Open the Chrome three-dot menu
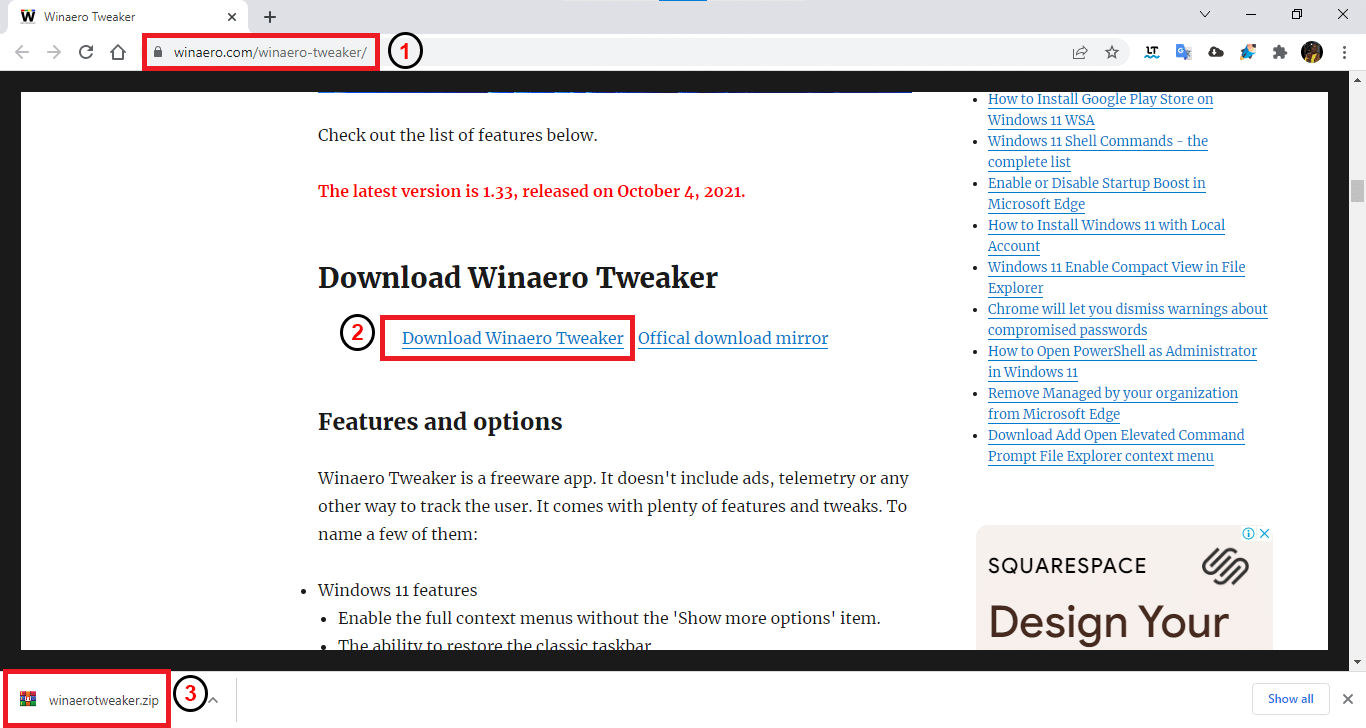1366x728 pixels. click(1344, 52)
